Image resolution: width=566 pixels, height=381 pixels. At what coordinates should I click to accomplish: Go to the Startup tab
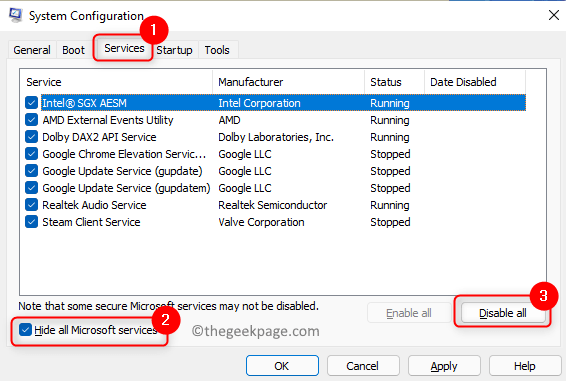coord(174,50)
